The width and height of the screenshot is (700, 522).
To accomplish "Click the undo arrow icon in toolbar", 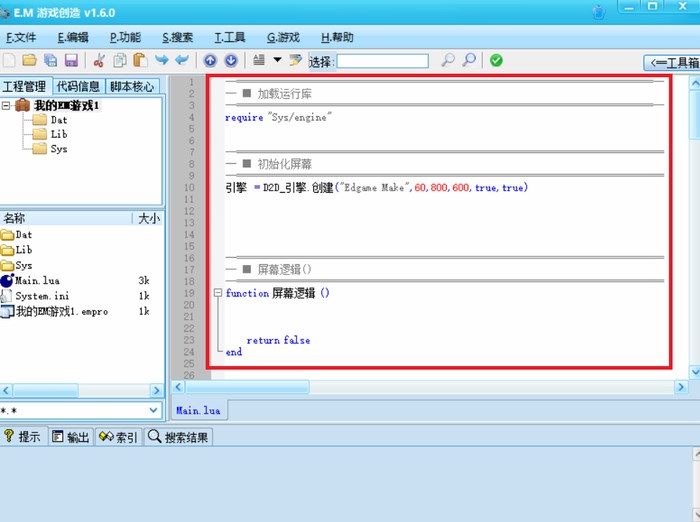I will point(182,59).
